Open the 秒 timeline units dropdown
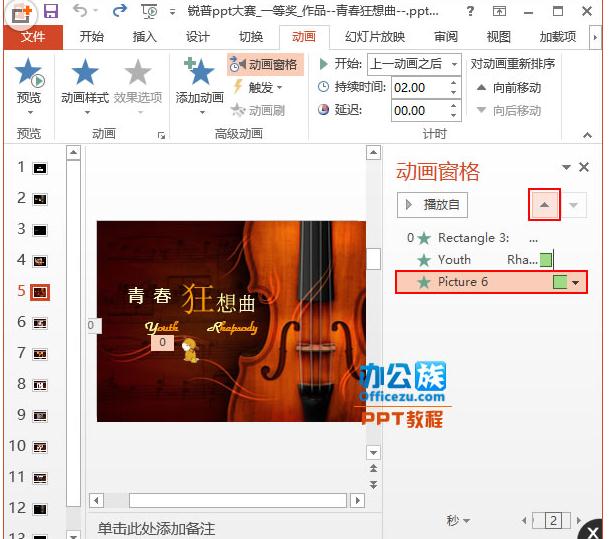This screenshot has width=616, height=539. point(458,521)
